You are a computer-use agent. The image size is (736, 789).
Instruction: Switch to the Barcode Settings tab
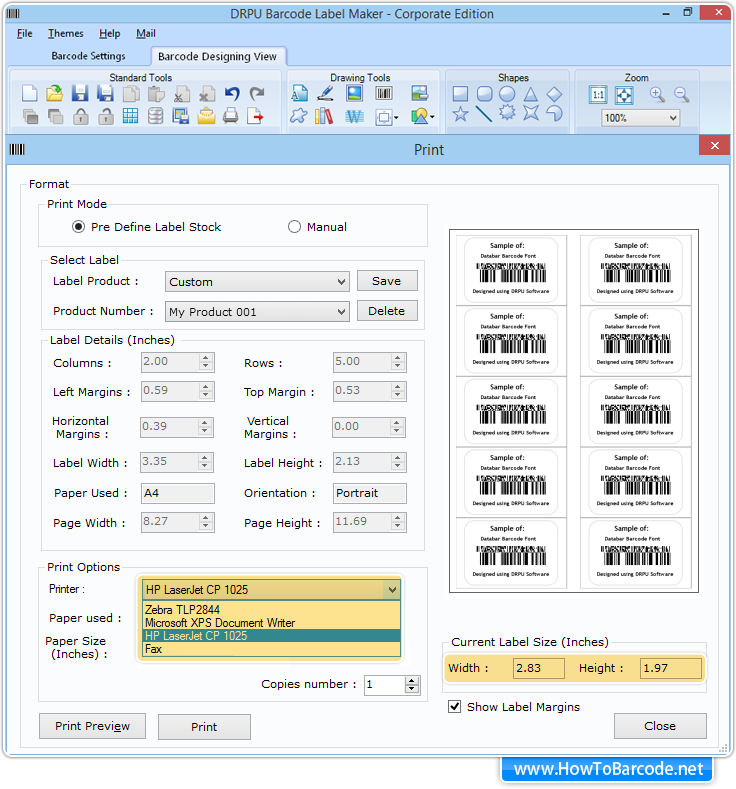point(88,56)
